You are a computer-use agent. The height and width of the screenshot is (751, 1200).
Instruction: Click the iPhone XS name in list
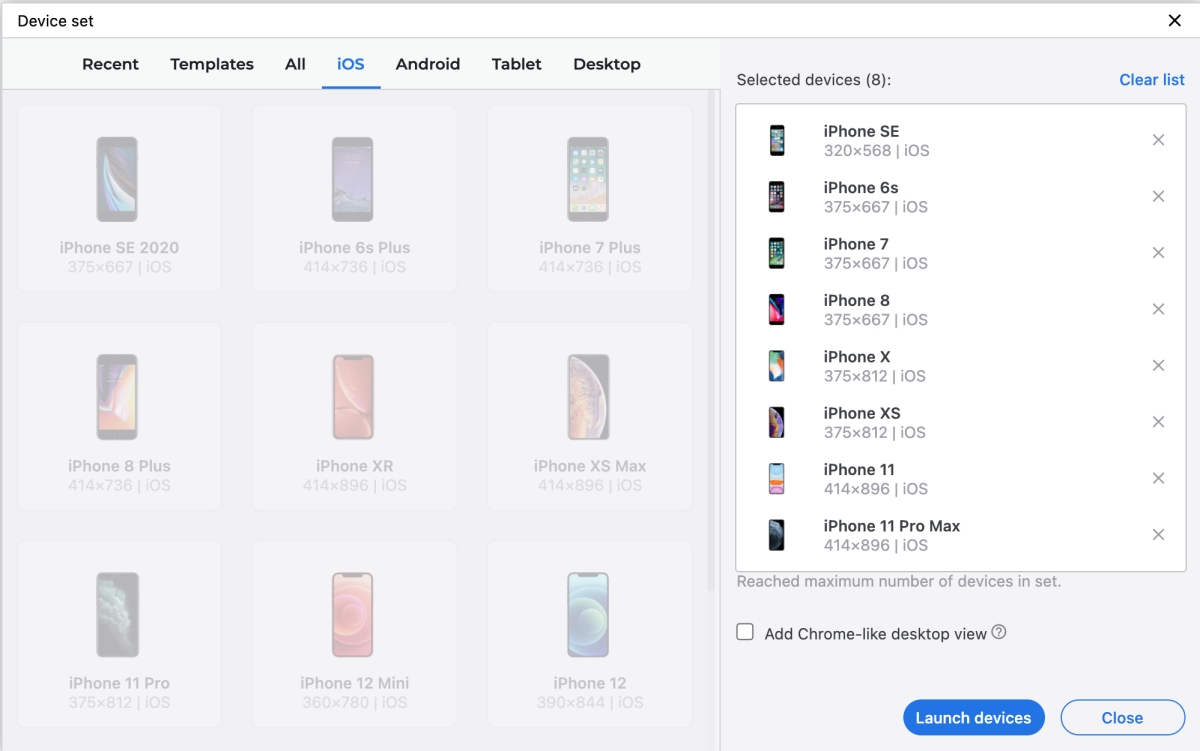tap(862, 413)
